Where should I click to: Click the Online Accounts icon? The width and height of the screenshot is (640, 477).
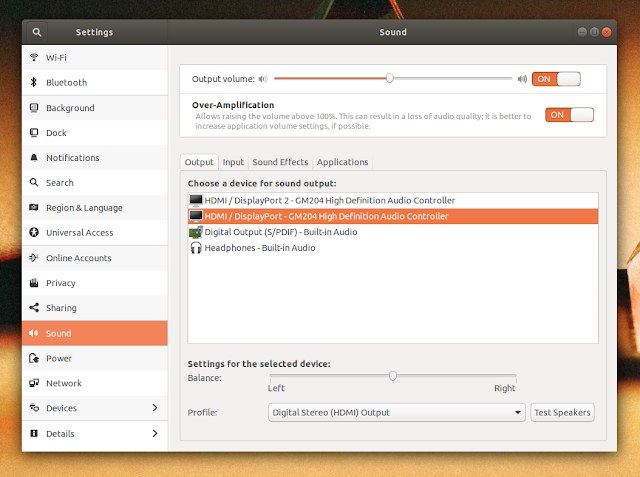pos(34,257)
